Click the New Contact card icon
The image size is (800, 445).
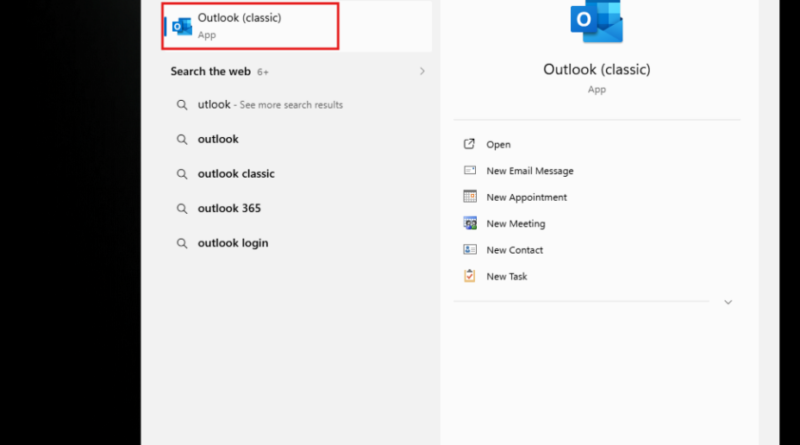[469, 250]
